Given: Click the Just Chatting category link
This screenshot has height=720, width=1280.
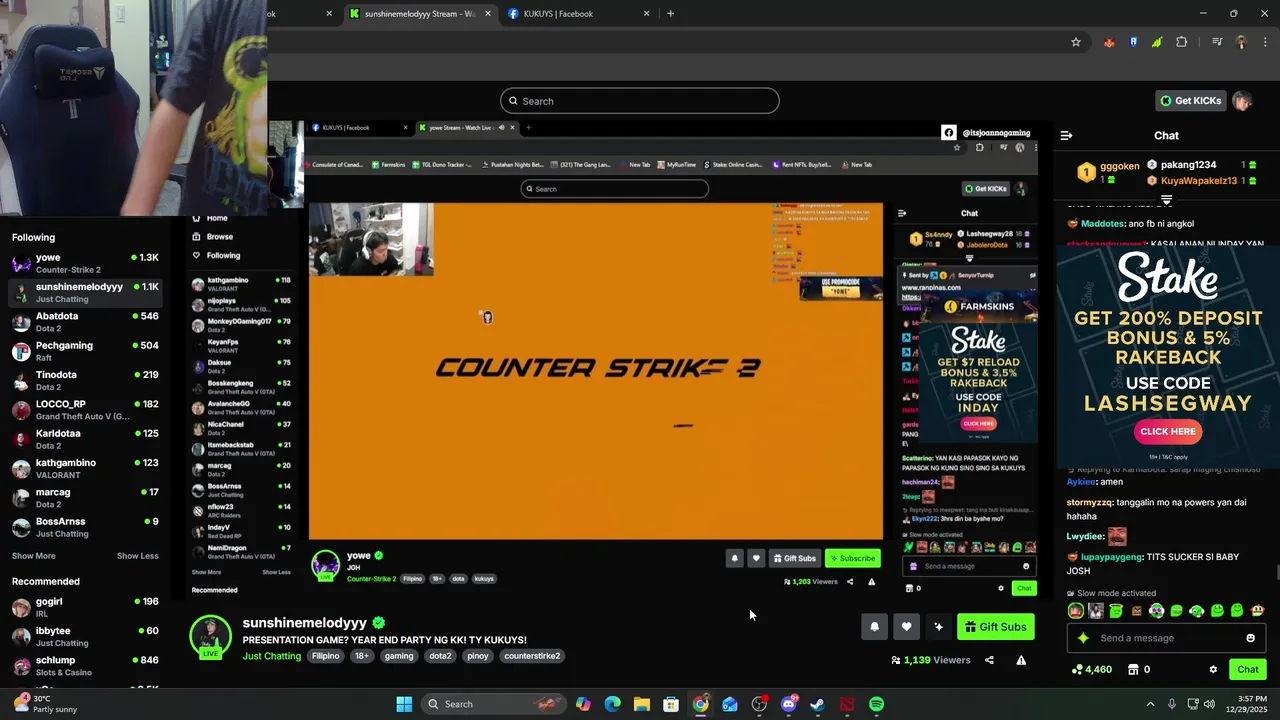Looking at the screenshot, I should pos(272,656).
